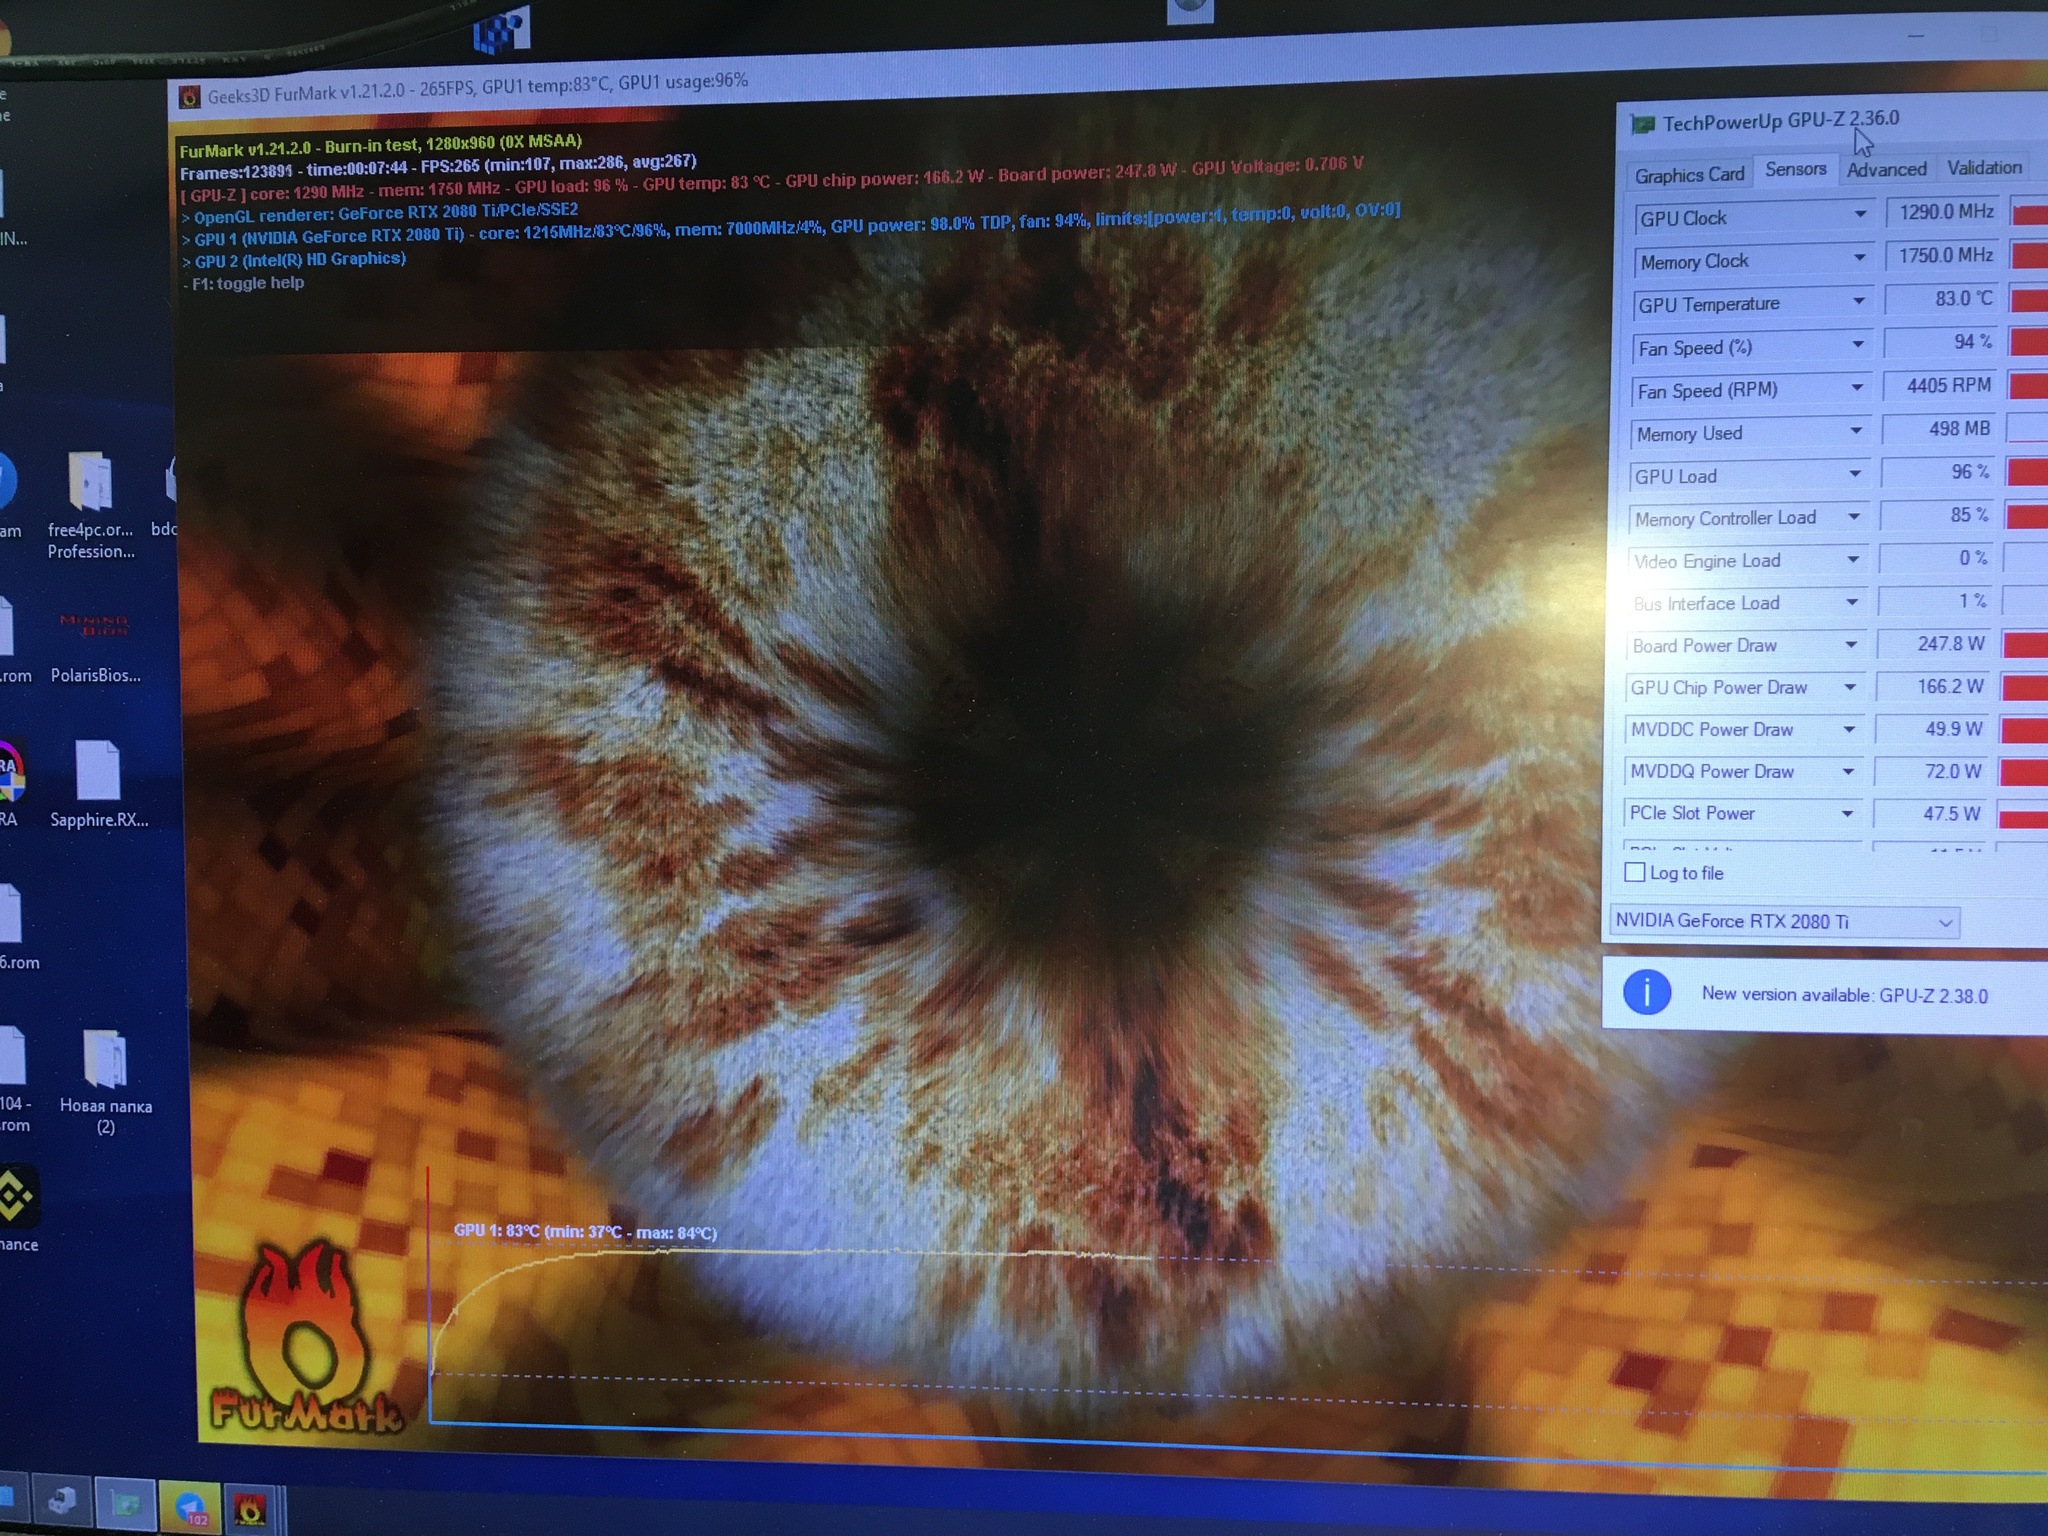Open the free4pc.or... Profession... desktop folder
Viewport: 2048px width, 1536px height.
pyautogui.click(x=91, y=505)
